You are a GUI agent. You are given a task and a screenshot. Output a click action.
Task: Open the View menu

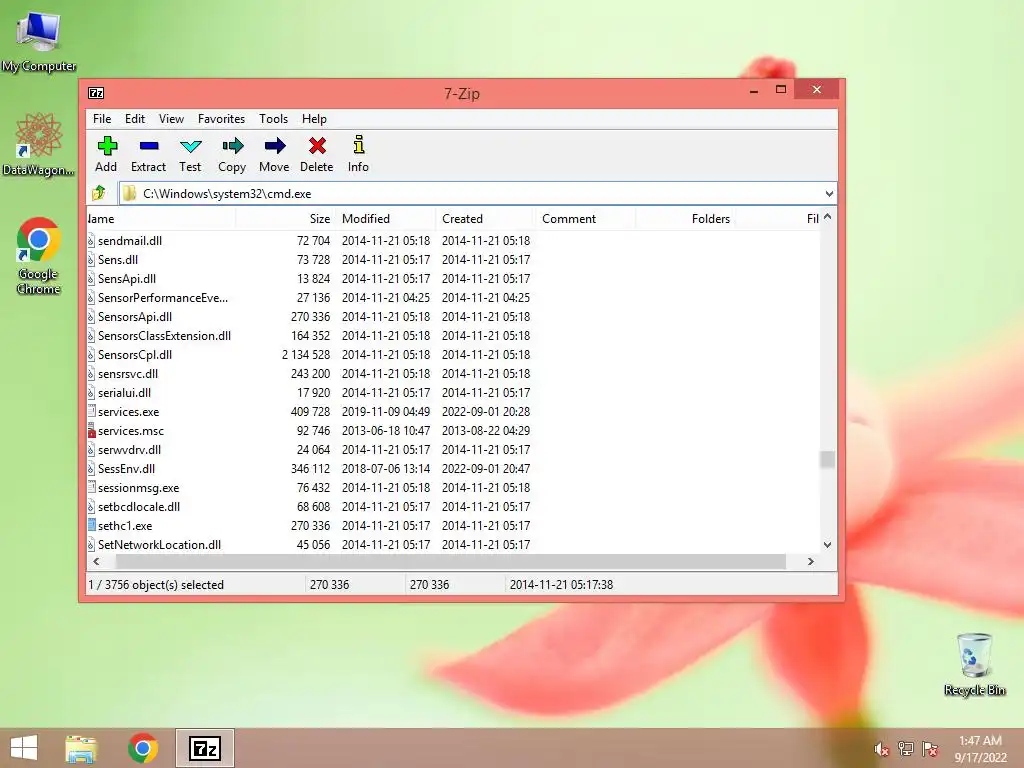[x=171, y=119]
